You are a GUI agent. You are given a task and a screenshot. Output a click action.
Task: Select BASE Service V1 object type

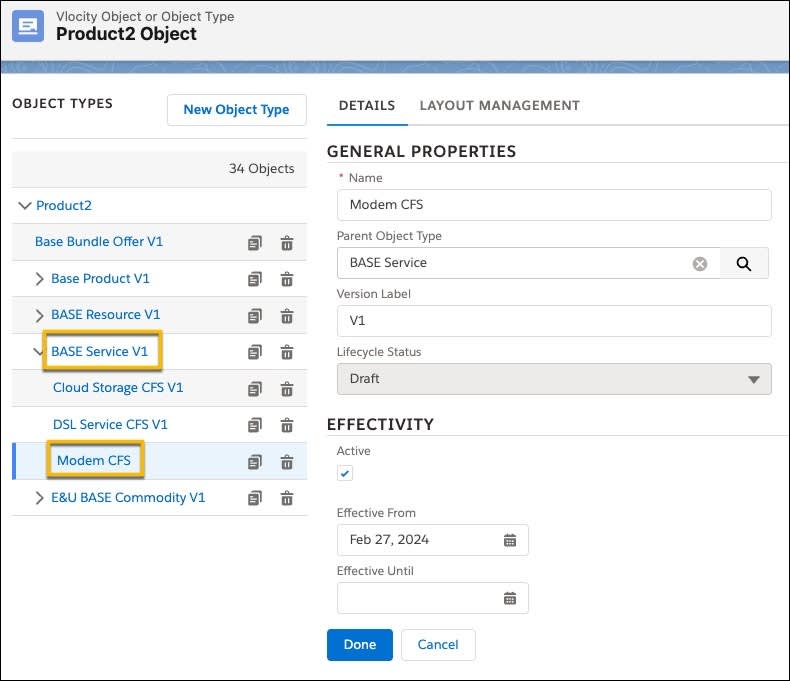[99, 352]
